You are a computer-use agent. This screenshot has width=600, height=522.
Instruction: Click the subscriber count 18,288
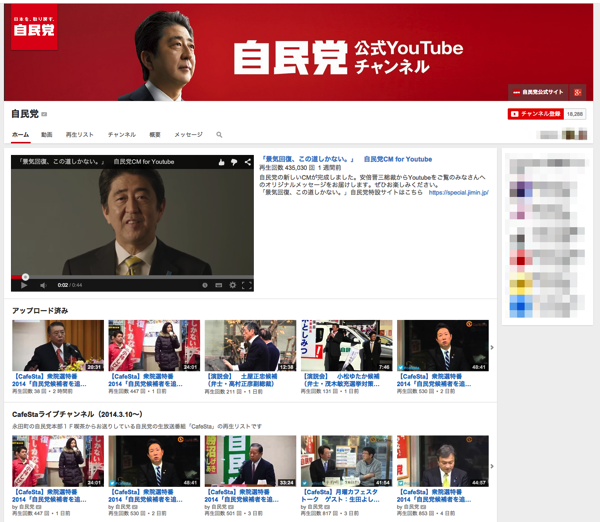click(x=575, y=114)
